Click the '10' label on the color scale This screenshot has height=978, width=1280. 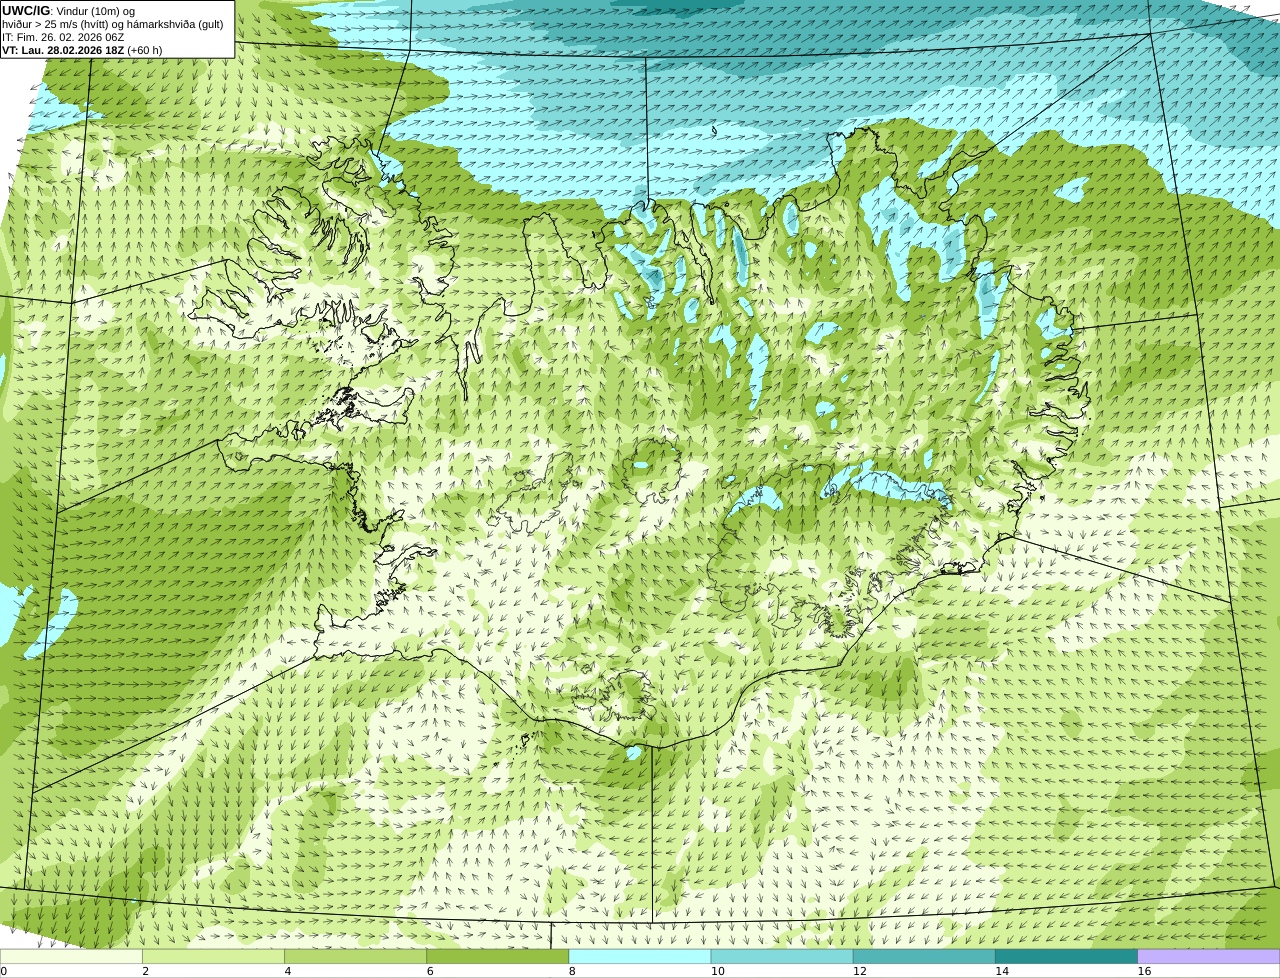(x=717, y=971)
